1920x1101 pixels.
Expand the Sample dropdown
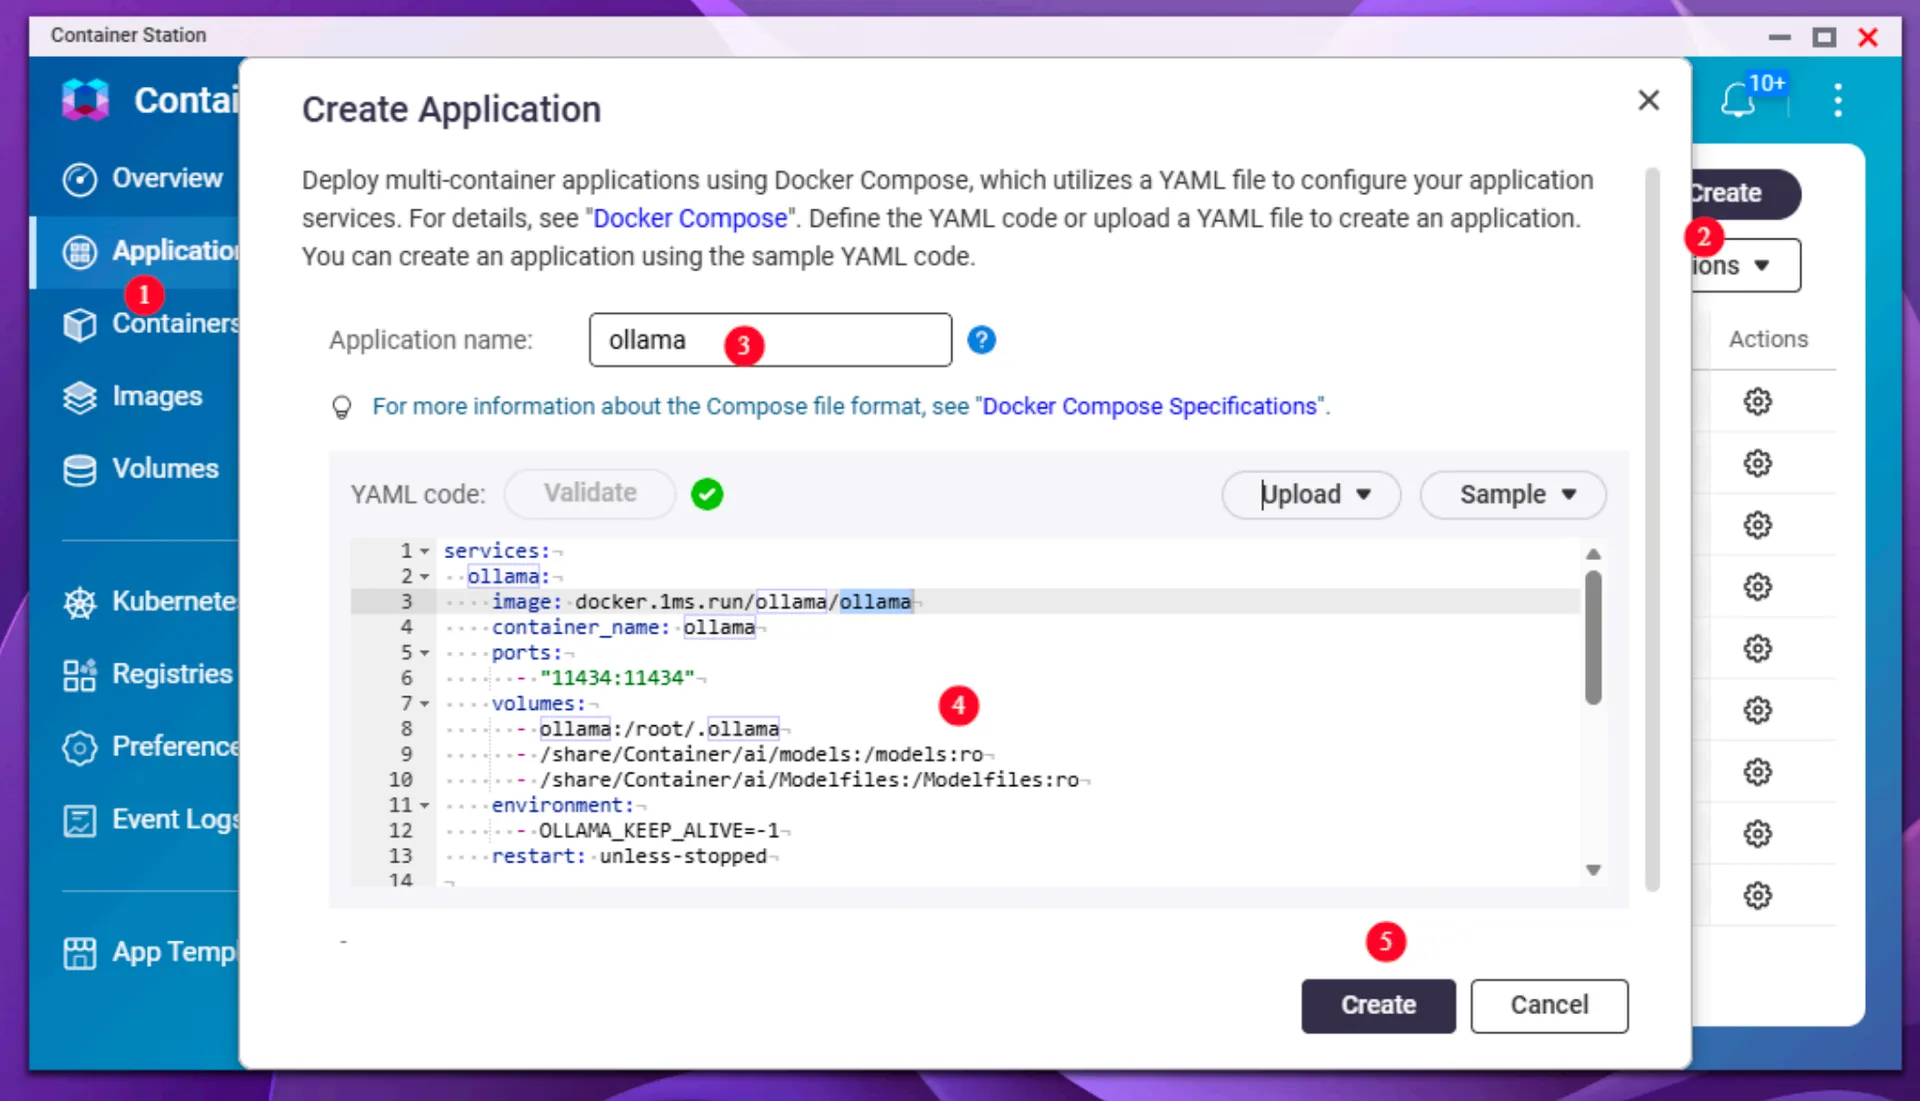pyautogui.click(x=1513, y=494)
